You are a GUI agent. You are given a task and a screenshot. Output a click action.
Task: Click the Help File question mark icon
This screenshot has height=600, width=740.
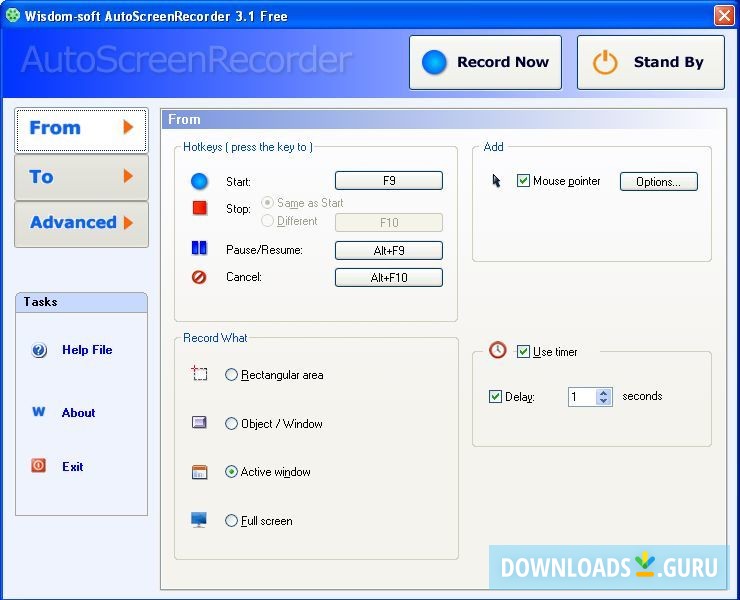(x=39, y=350)
